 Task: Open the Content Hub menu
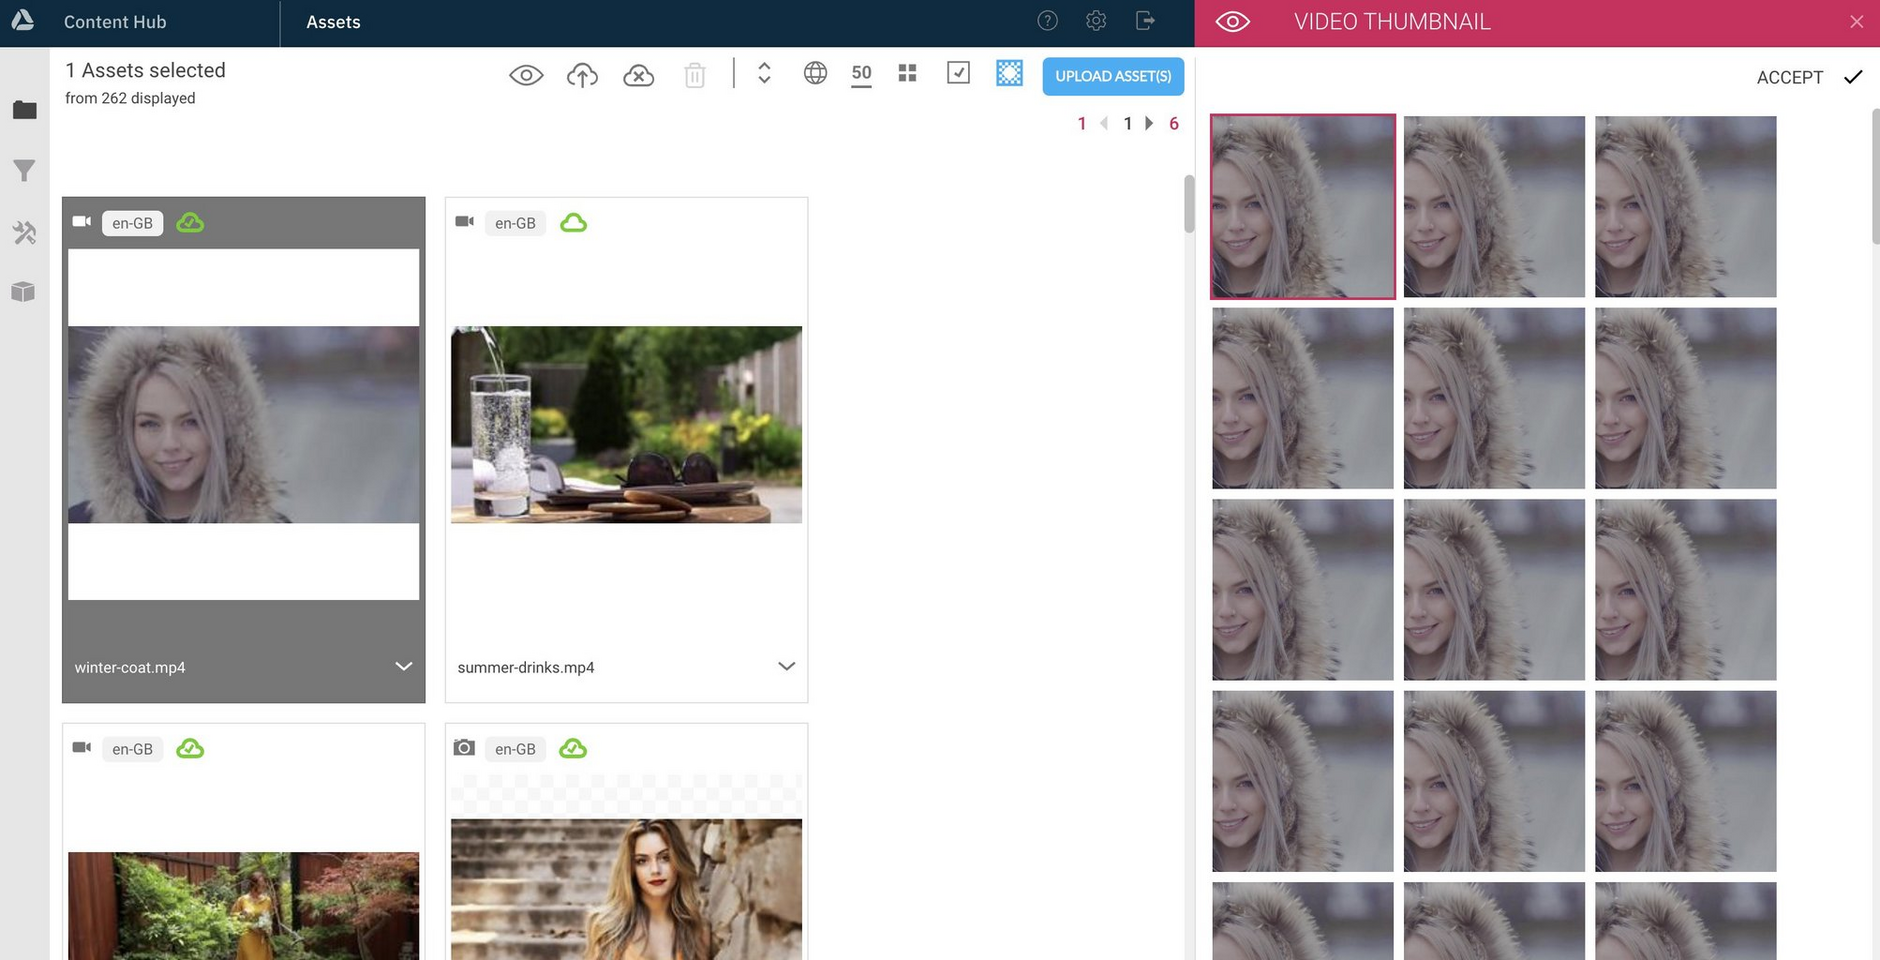[115, 22]
